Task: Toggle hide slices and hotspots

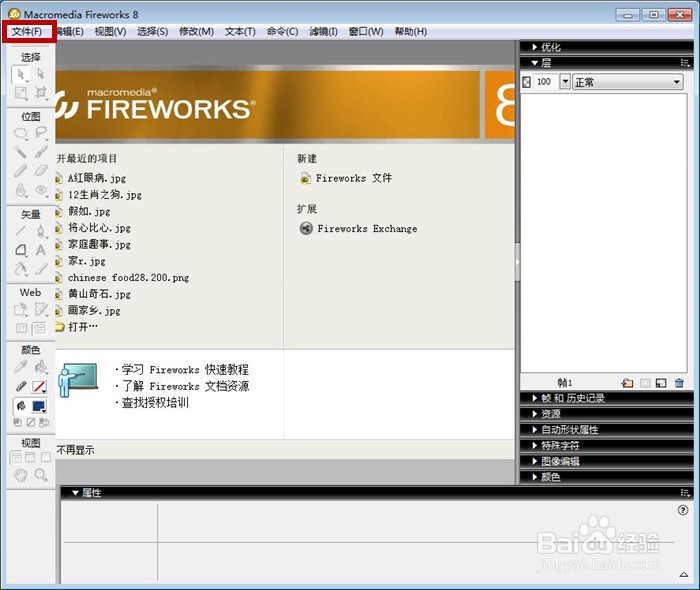Action: (x=21, y=329)
